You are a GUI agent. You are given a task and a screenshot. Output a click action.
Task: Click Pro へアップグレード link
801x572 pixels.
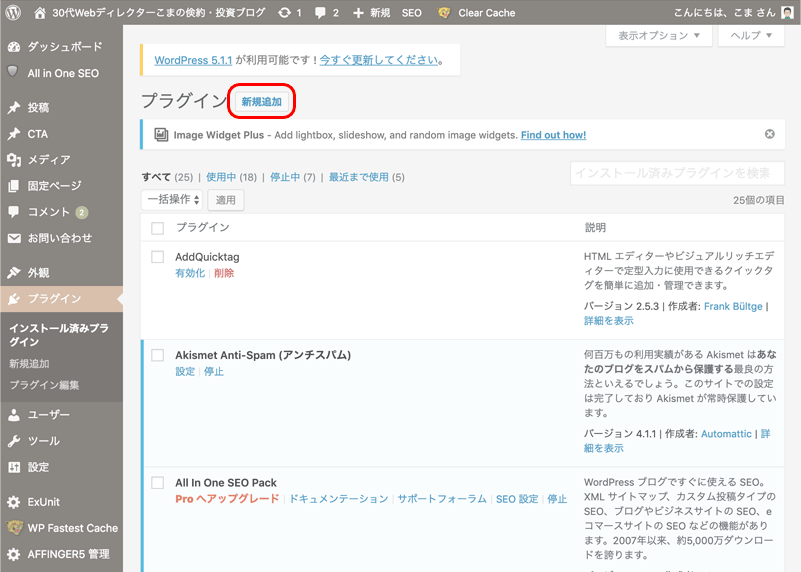227,499
